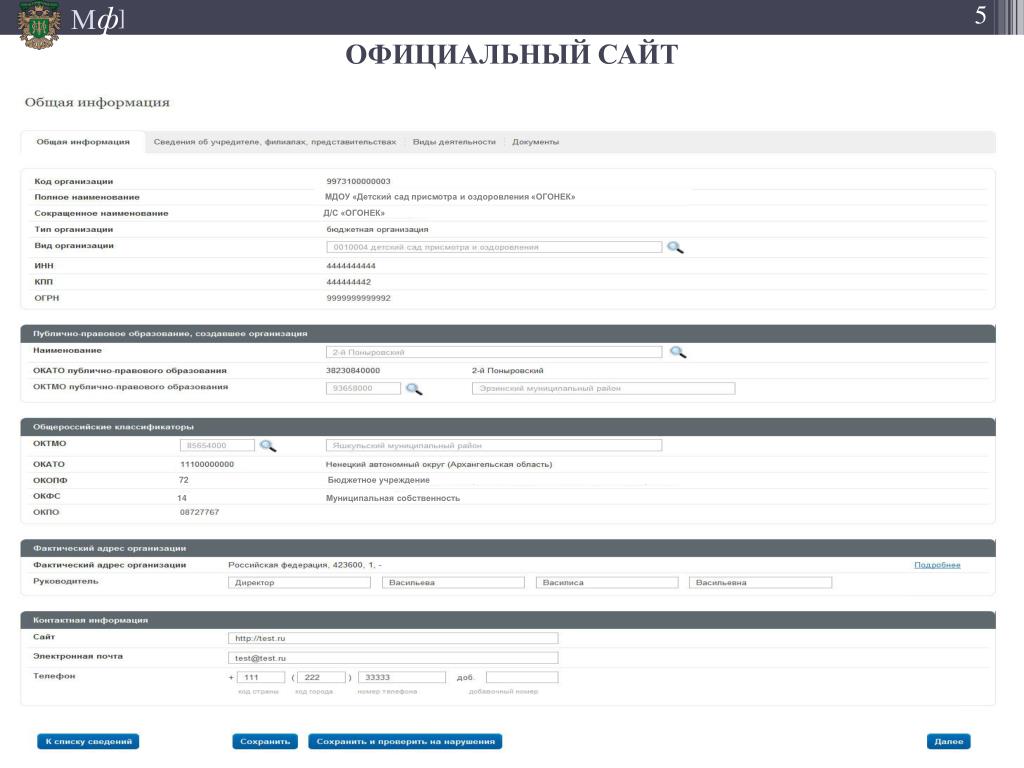Click the К списку сведений button
The width and height of the screenshot is (1024, 768).
[88, 741]
